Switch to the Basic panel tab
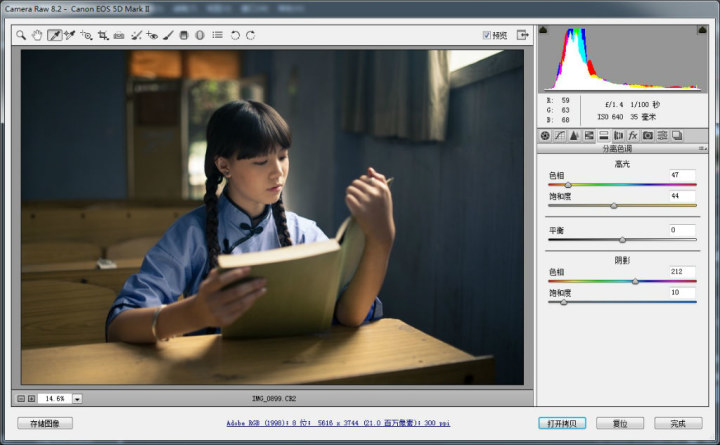 click(x=545, y=135)
